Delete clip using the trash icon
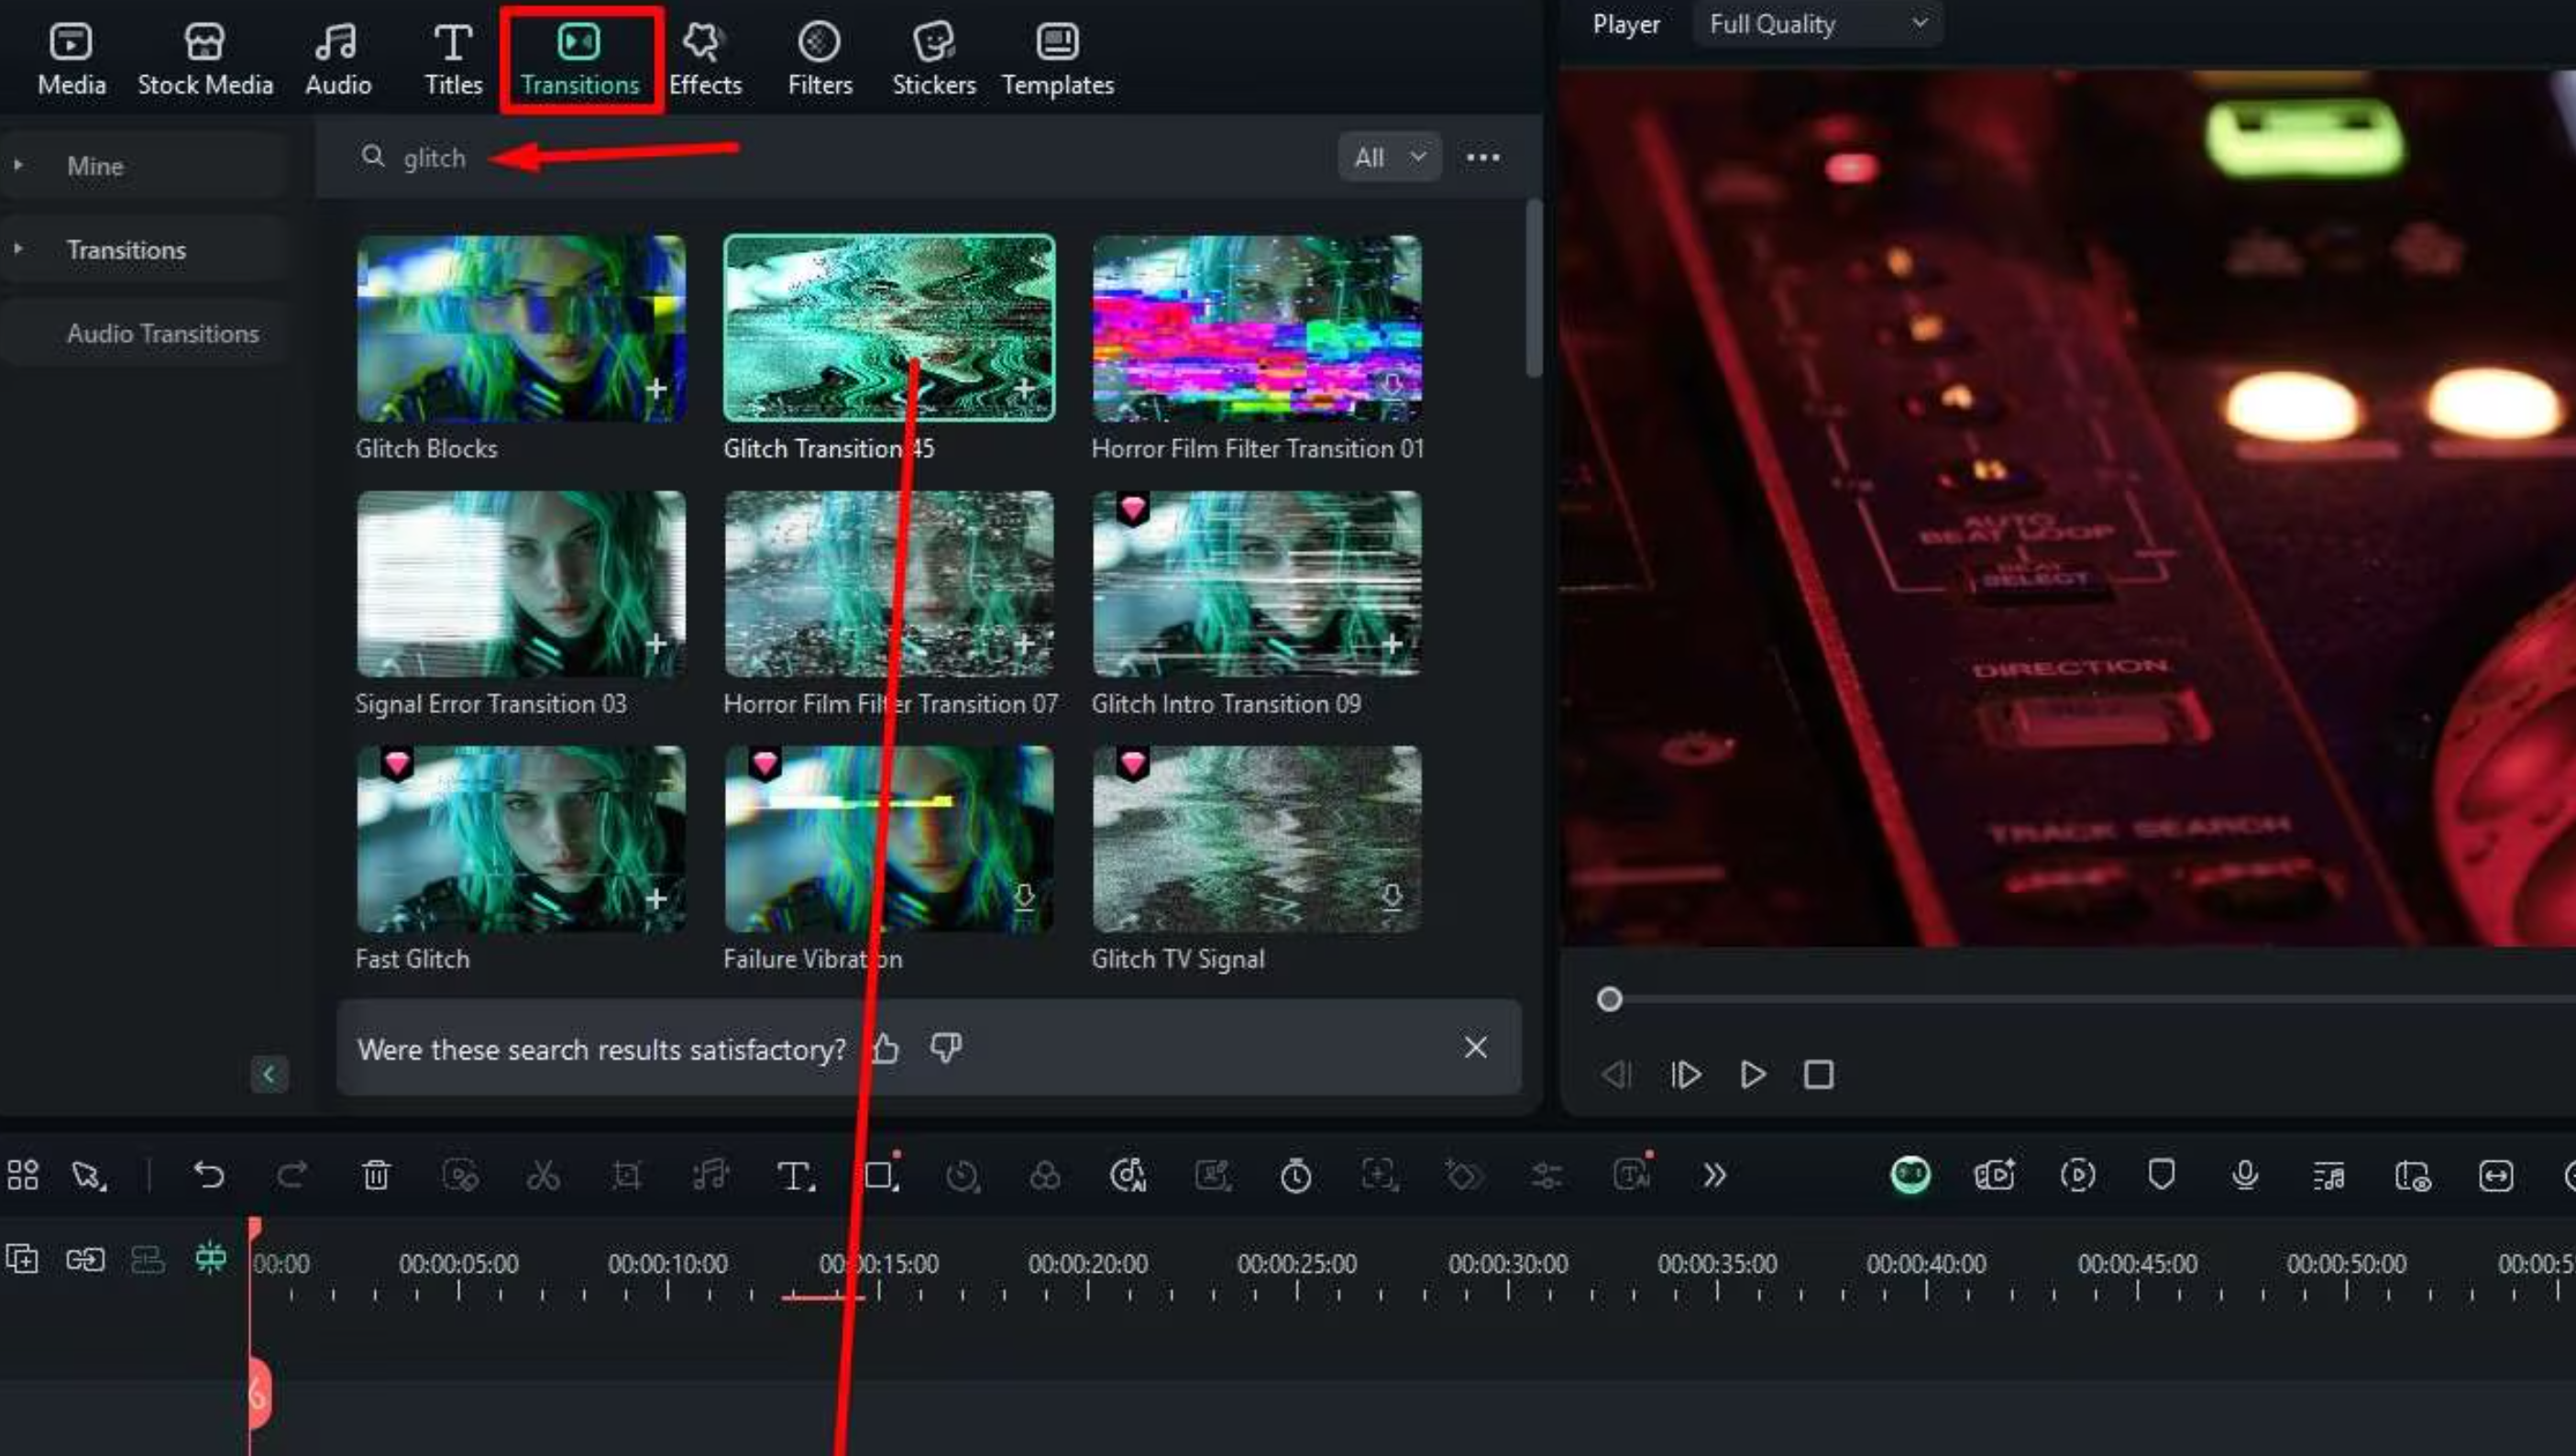 click(x=376, y=1175)
